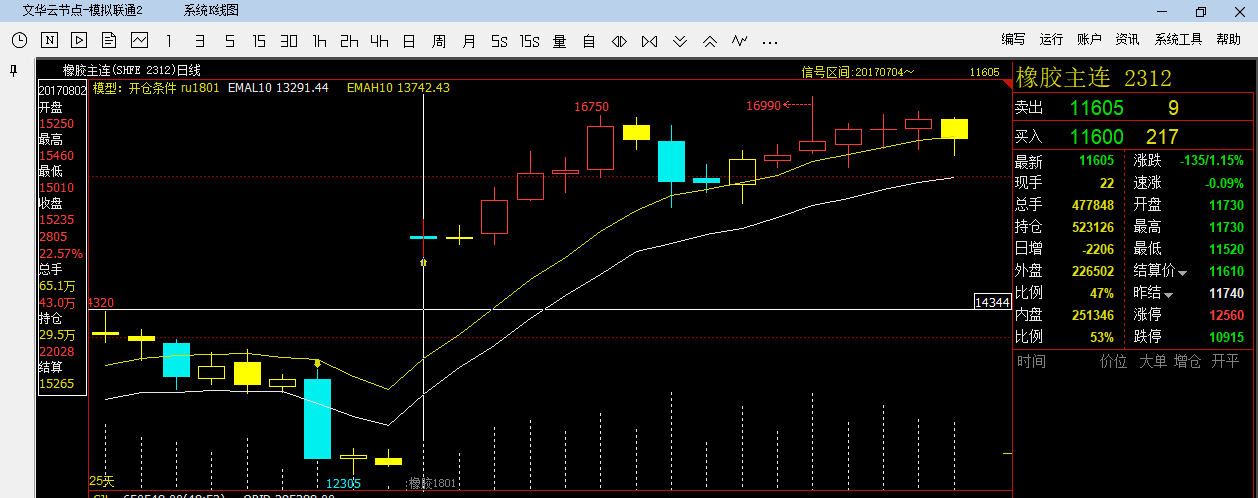
Task: Switch chart to 4h period
Action: (379, 41)
